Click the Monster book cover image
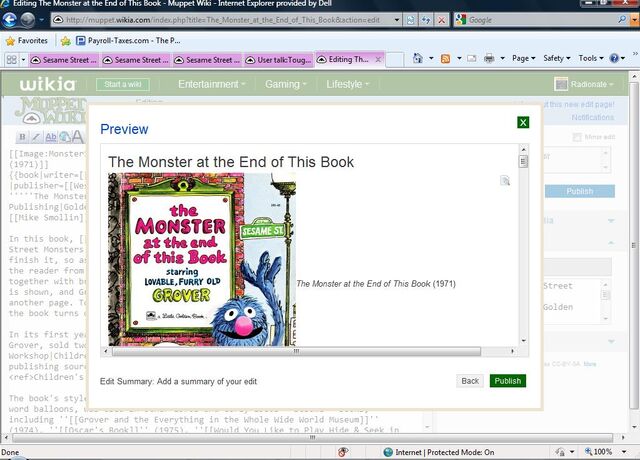The height and width of the screenshot is (460, 640). [x=202, y=259]
